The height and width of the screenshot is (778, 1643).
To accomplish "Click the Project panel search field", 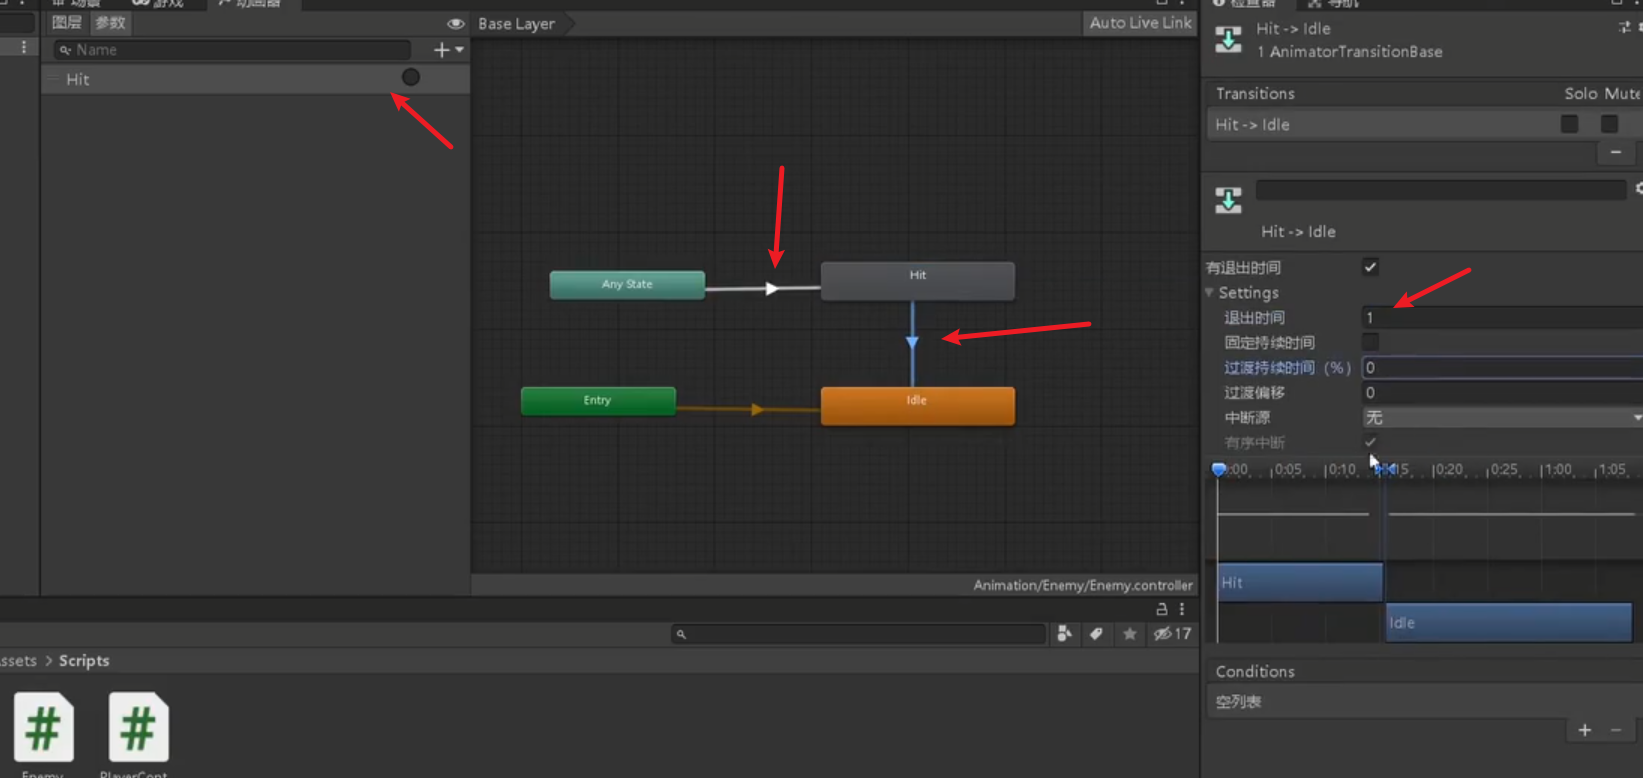I will (858, 634).
